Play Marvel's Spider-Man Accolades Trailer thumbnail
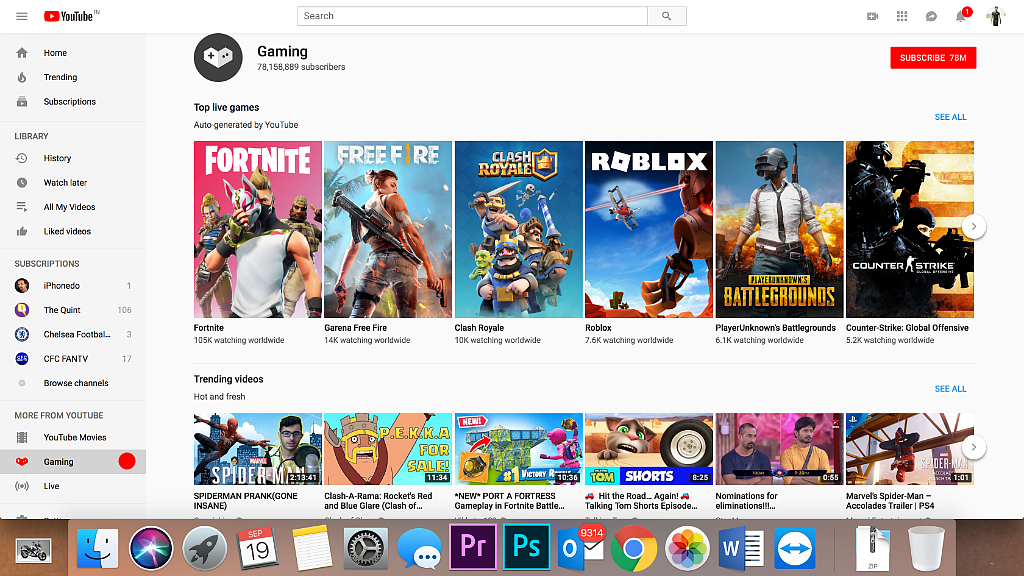 910,449
